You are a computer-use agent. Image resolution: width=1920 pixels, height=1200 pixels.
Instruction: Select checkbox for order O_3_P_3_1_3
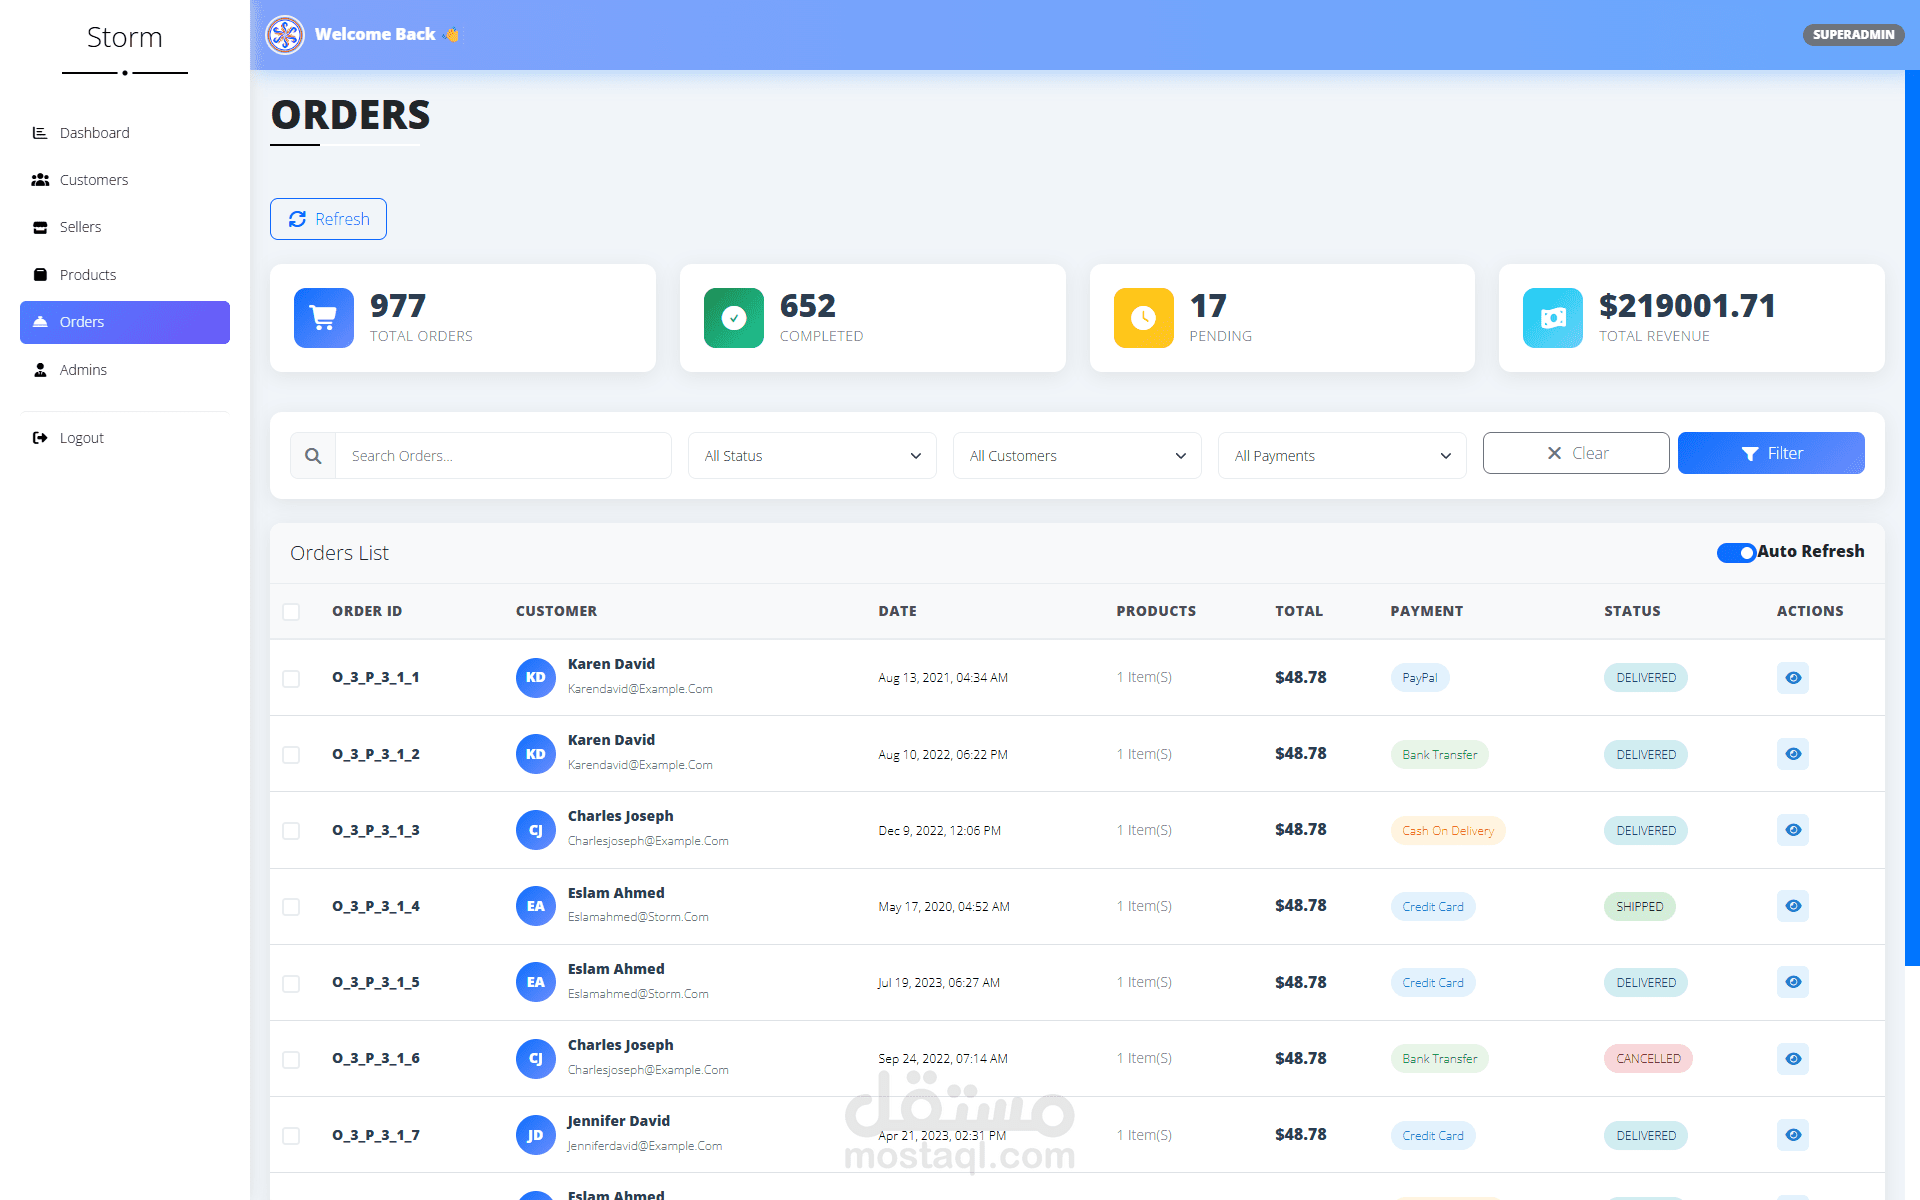[x=291, y=830]
